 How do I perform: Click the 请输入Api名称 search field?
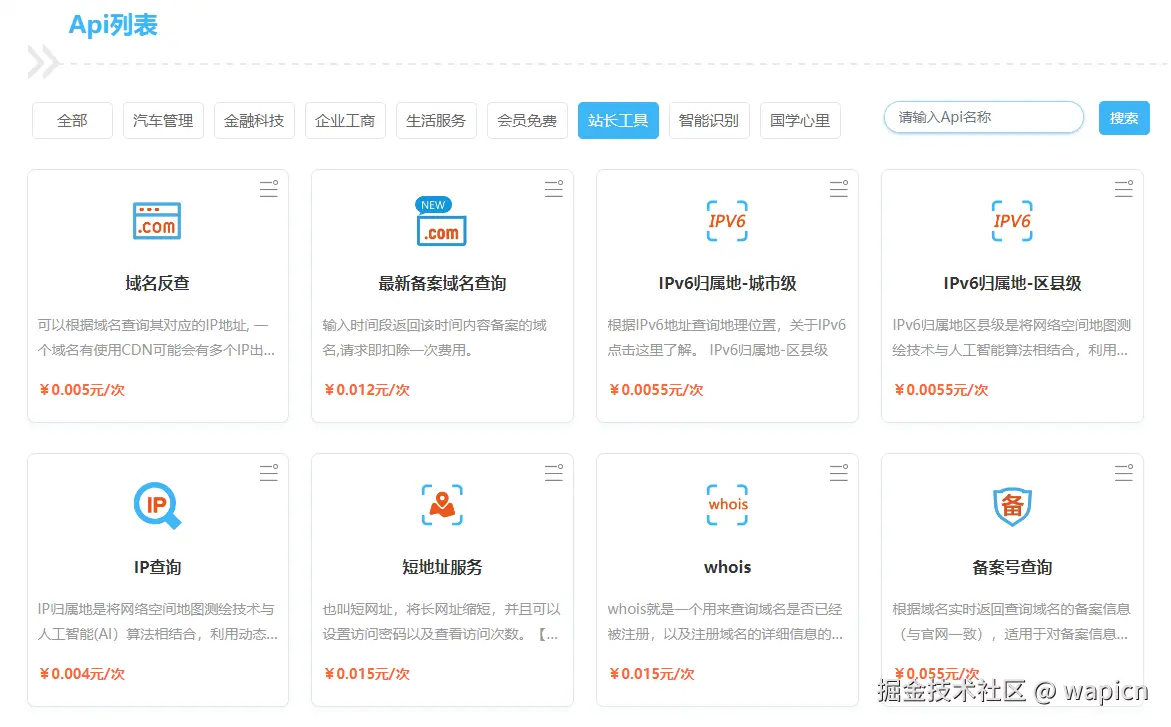pos(982,117)
